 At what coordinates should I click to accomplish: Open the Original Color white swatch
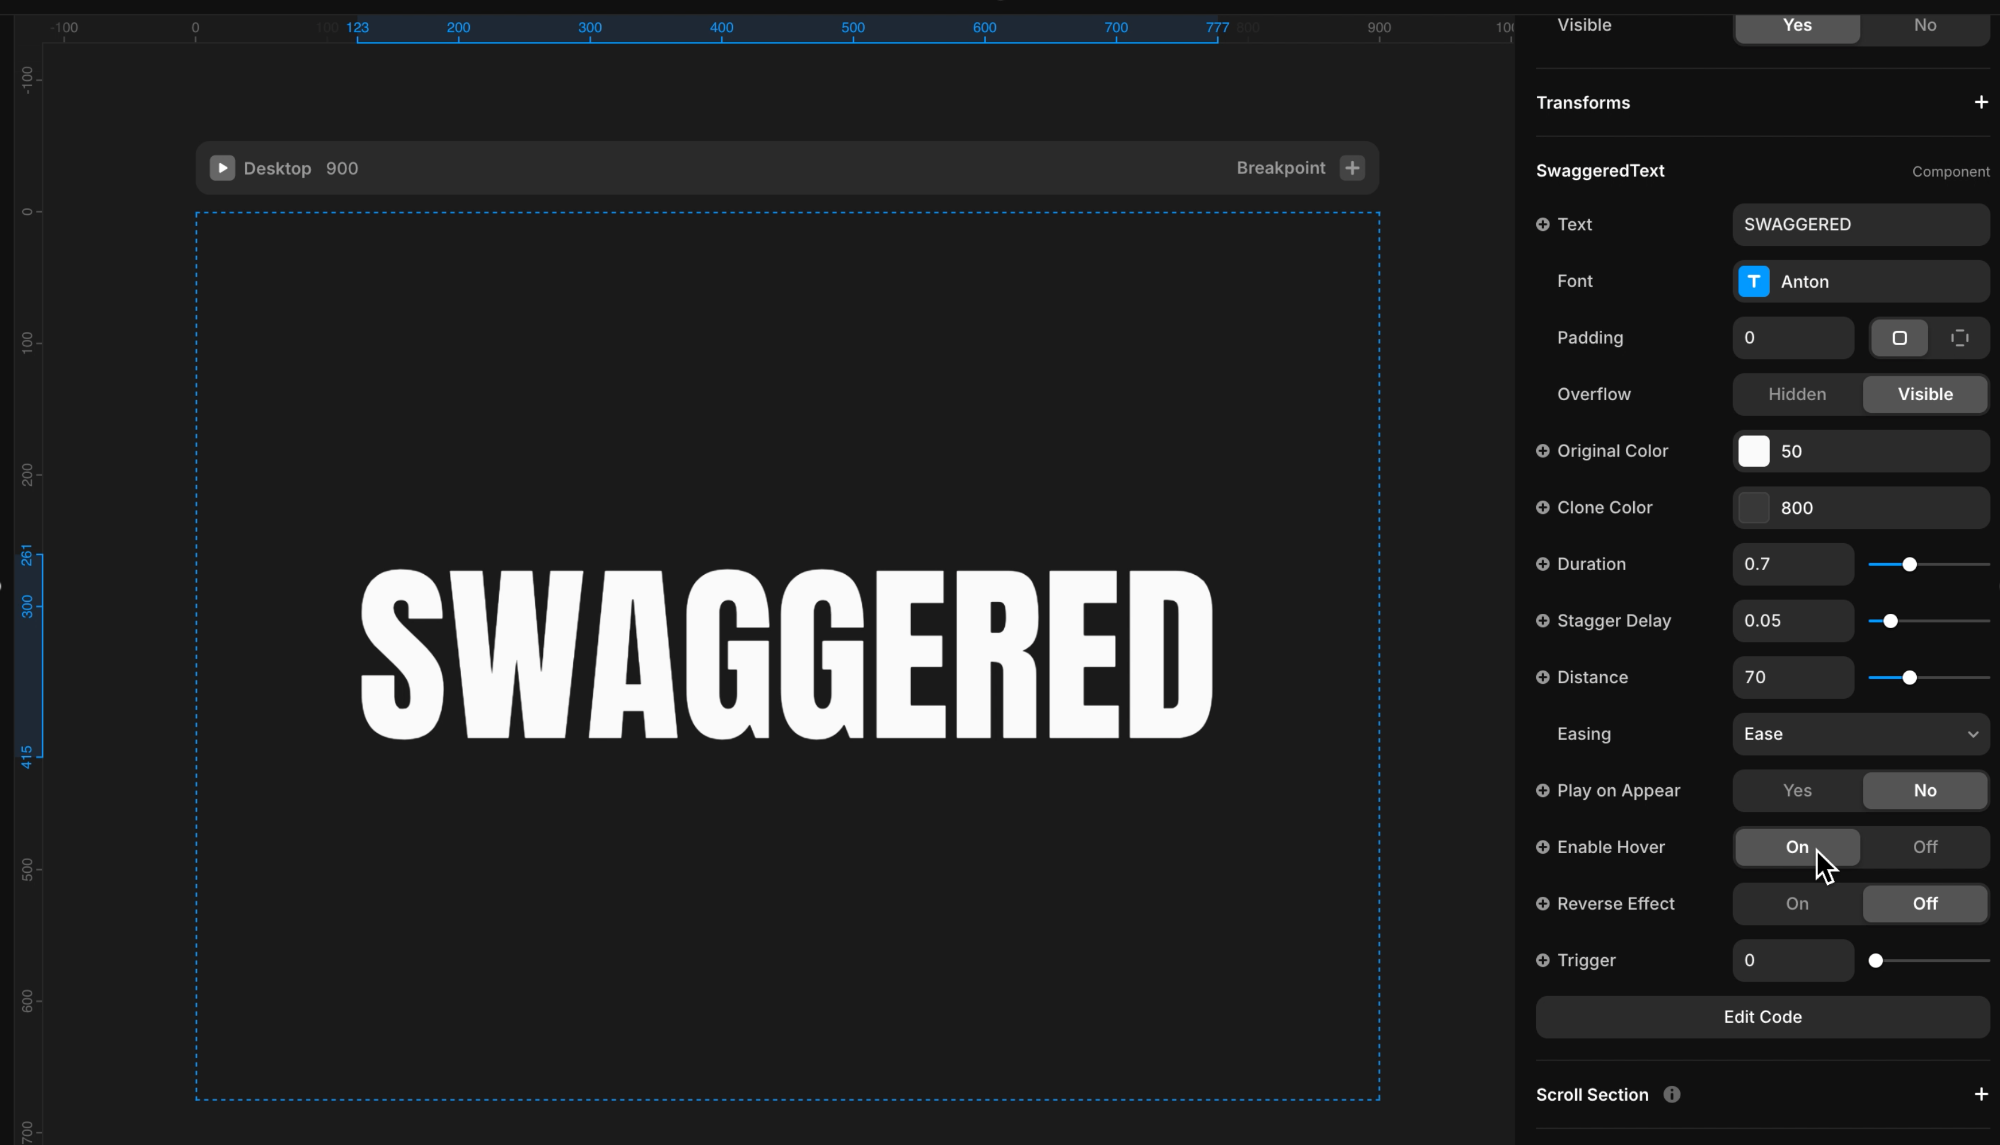[x=1753, y=451]
